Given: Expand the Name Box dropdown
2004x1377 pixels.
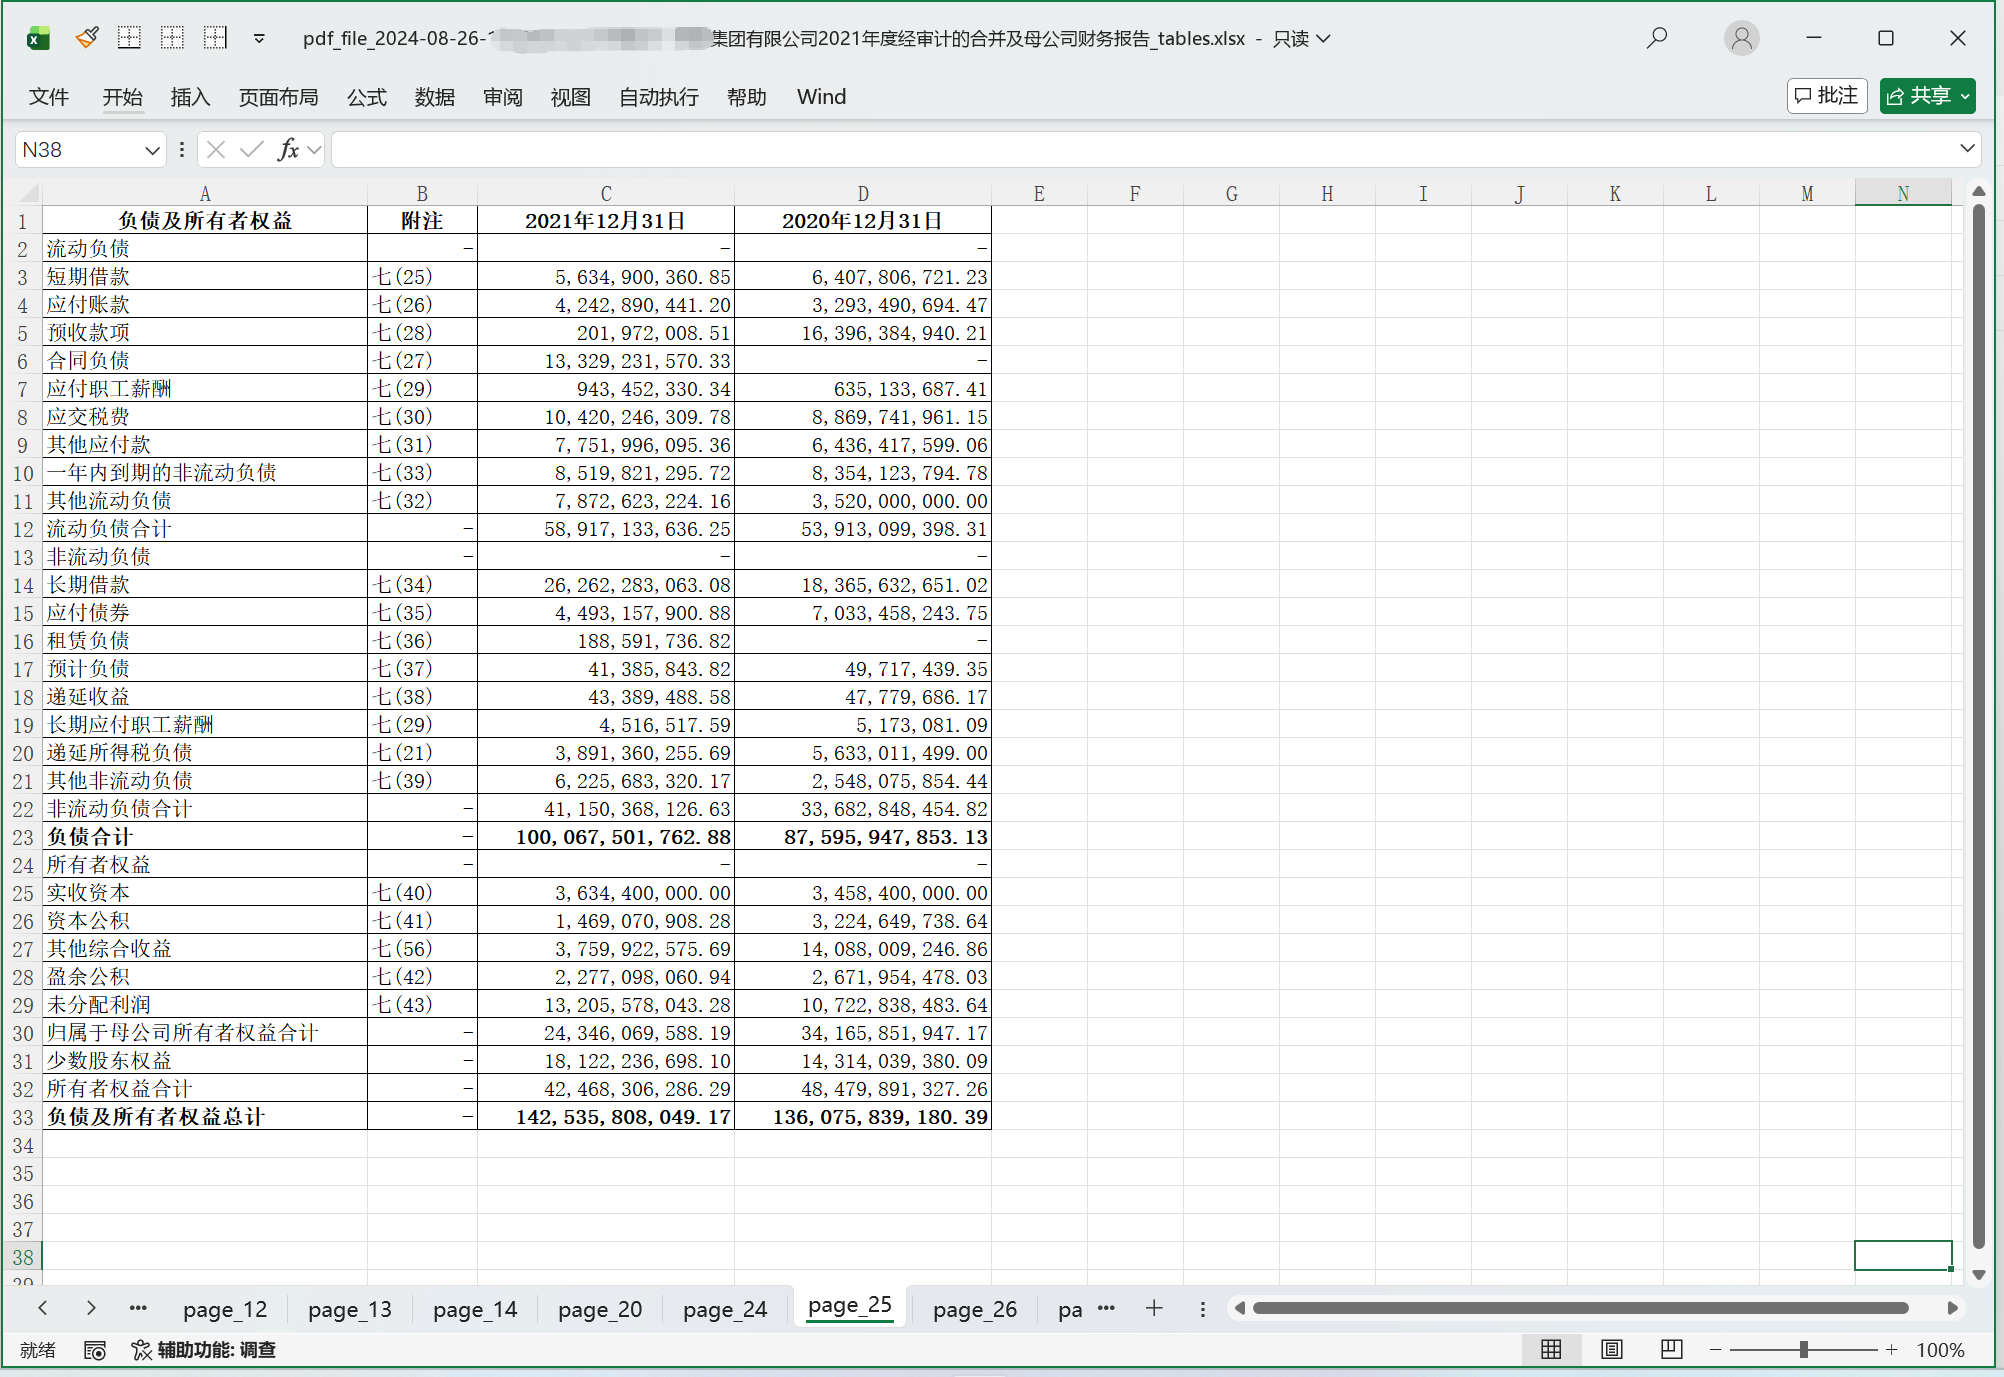Looking at the screenshot, I should click(x=152, y=150).
